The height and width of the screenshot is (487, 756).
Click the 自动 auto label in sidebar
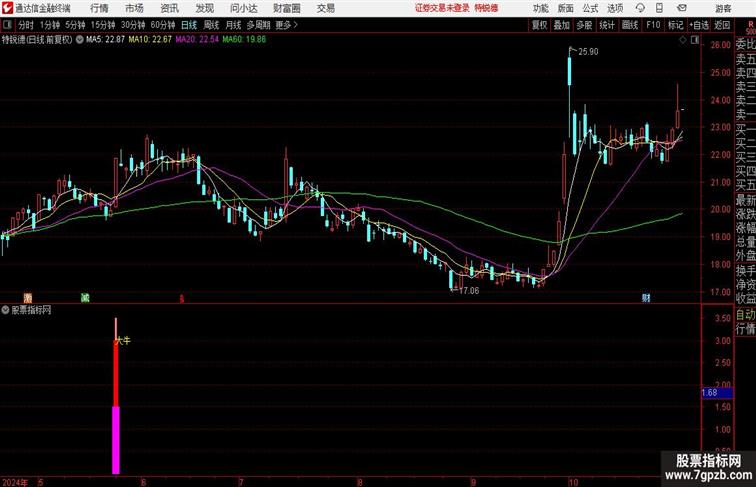tap(745, 315)
